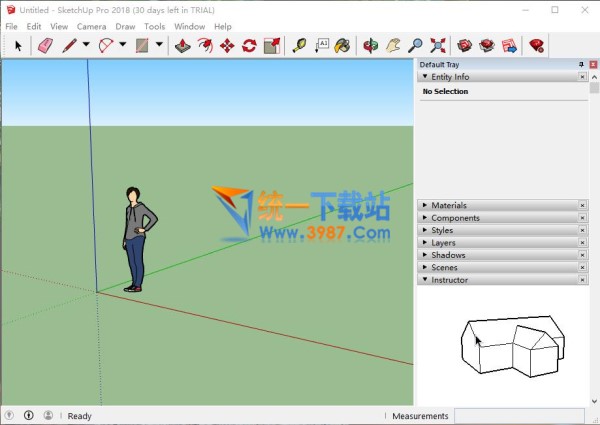This screenshot has height=425, width=600.
Task: Click the sign-in user status icon
Action: [x=48, y=415]
